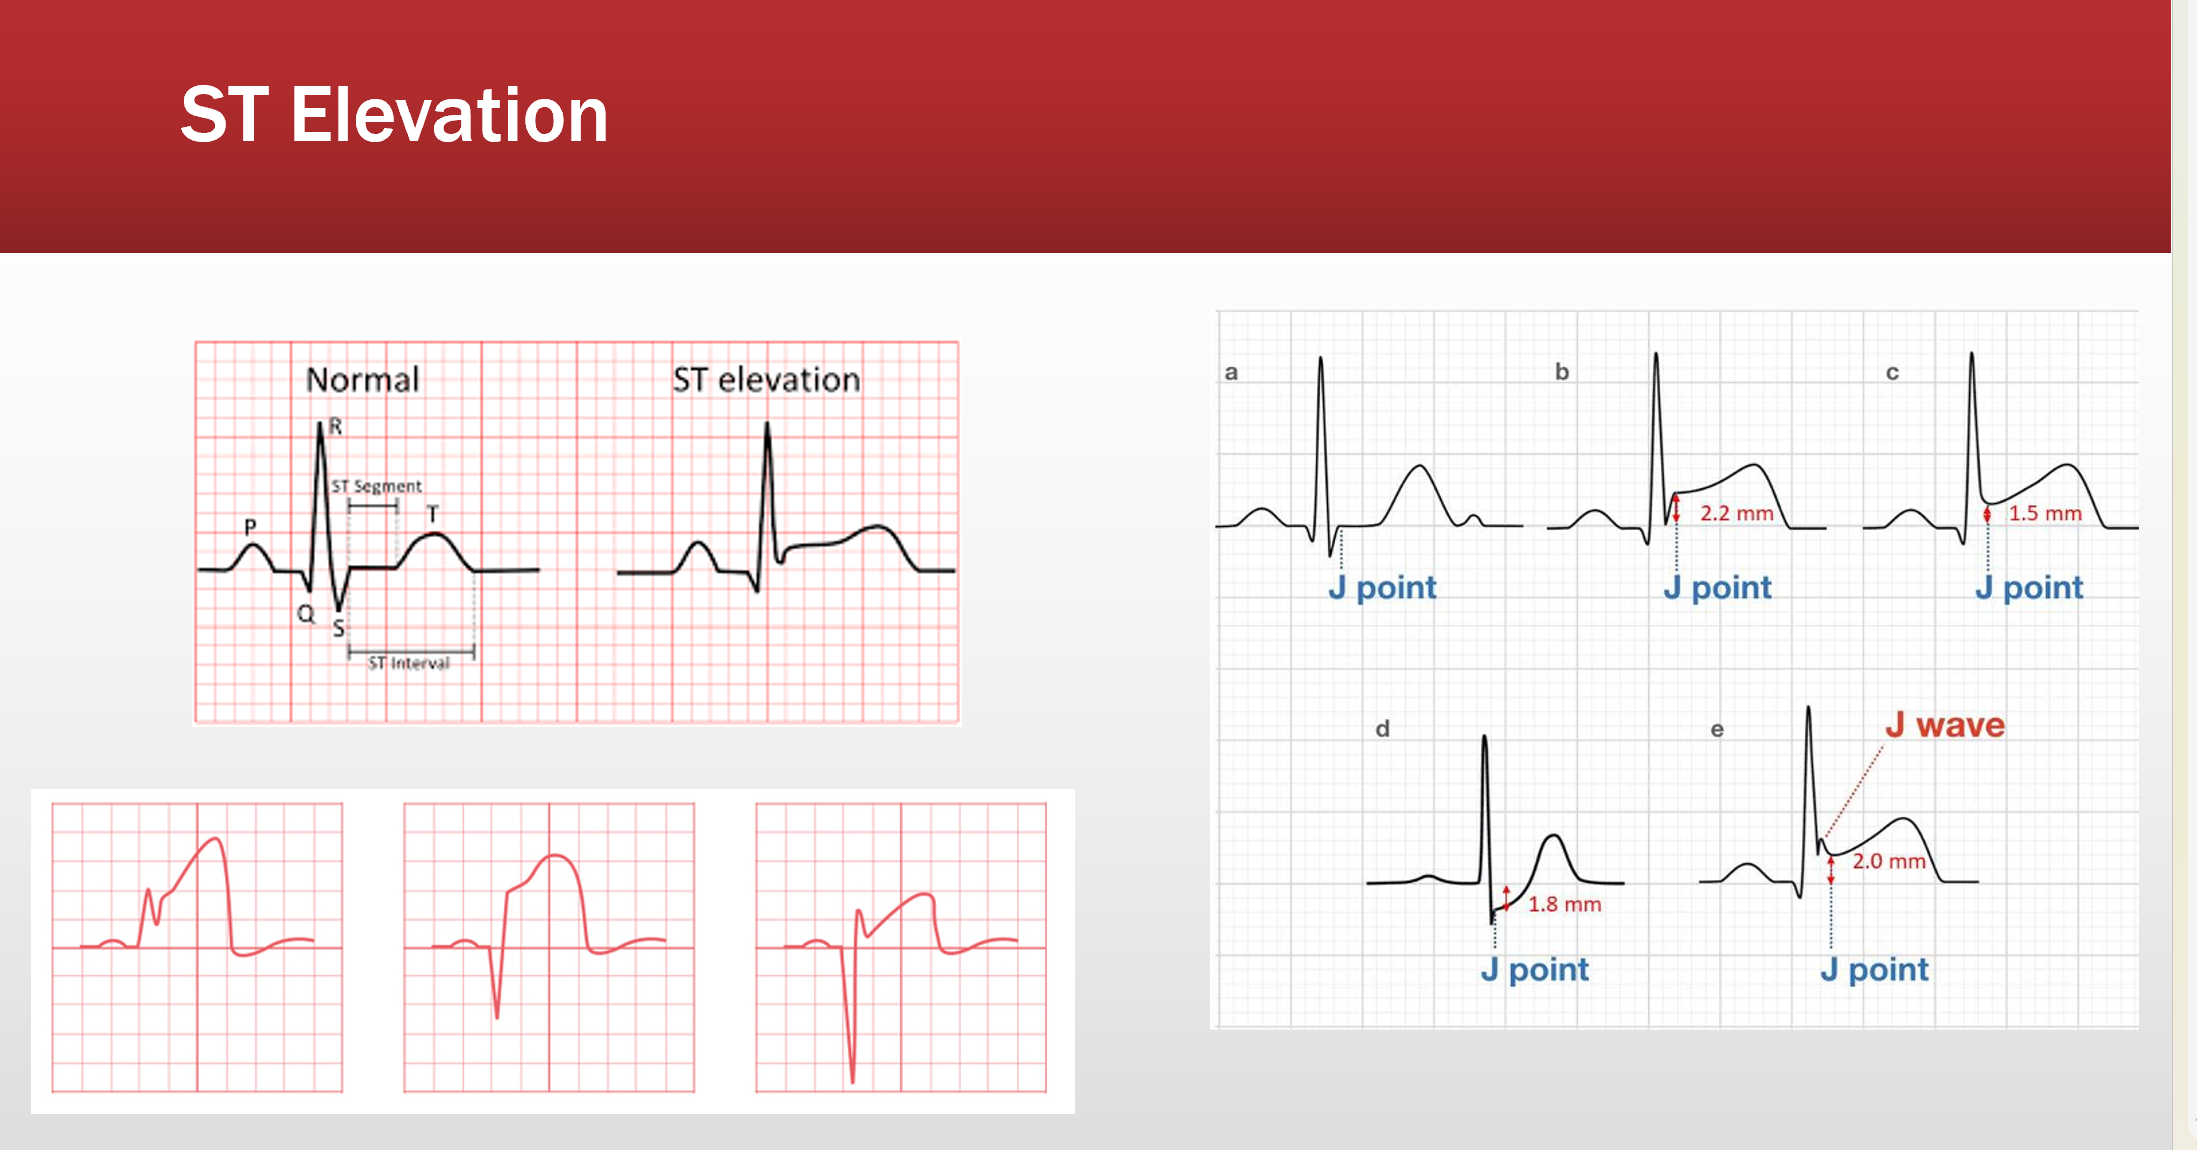Click the 'ST Segment' annotation text

click(377, 486)
